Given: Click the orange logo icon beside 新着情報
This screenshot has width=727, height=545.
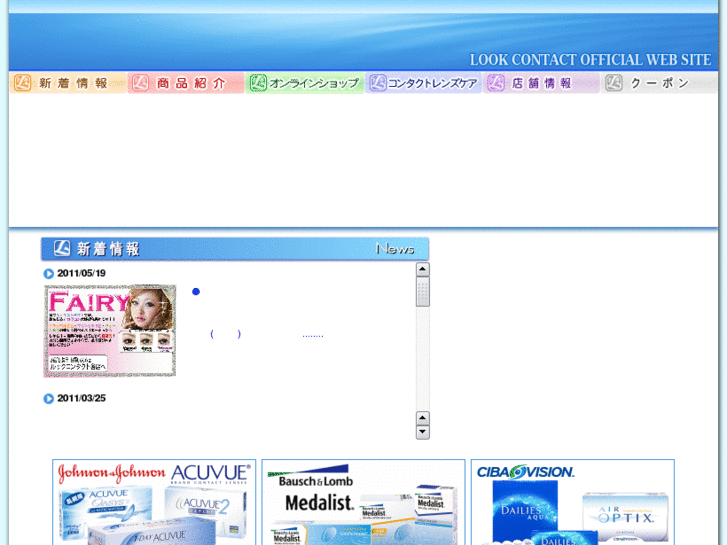Looking at the screenshot, I should pos(22,83).
